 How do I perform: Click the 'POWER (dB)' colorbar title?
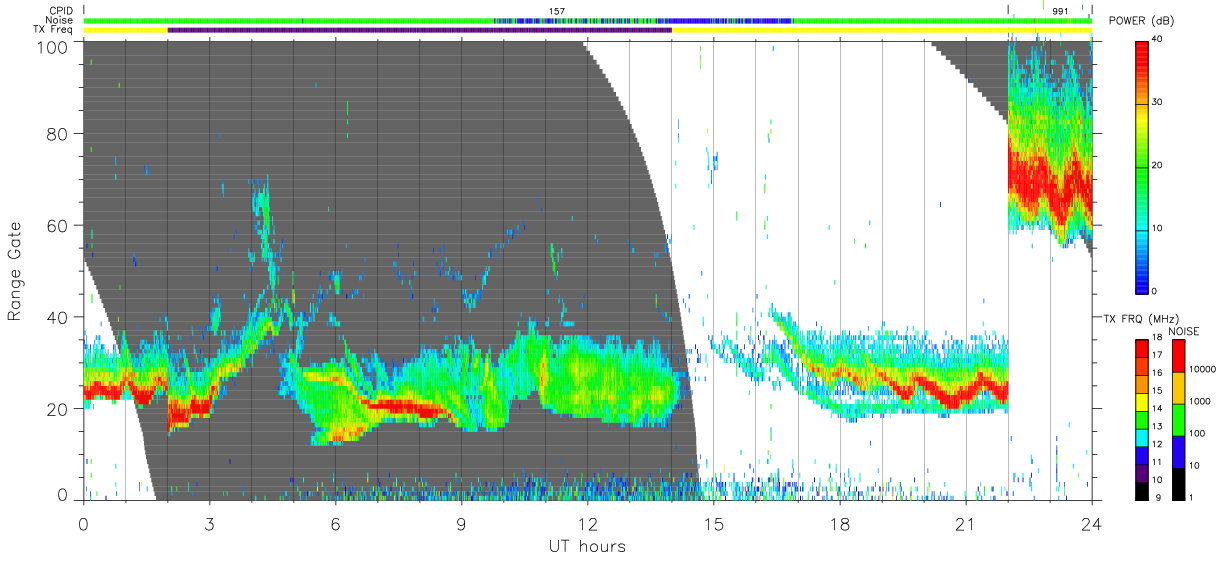tap(1142, 21)
